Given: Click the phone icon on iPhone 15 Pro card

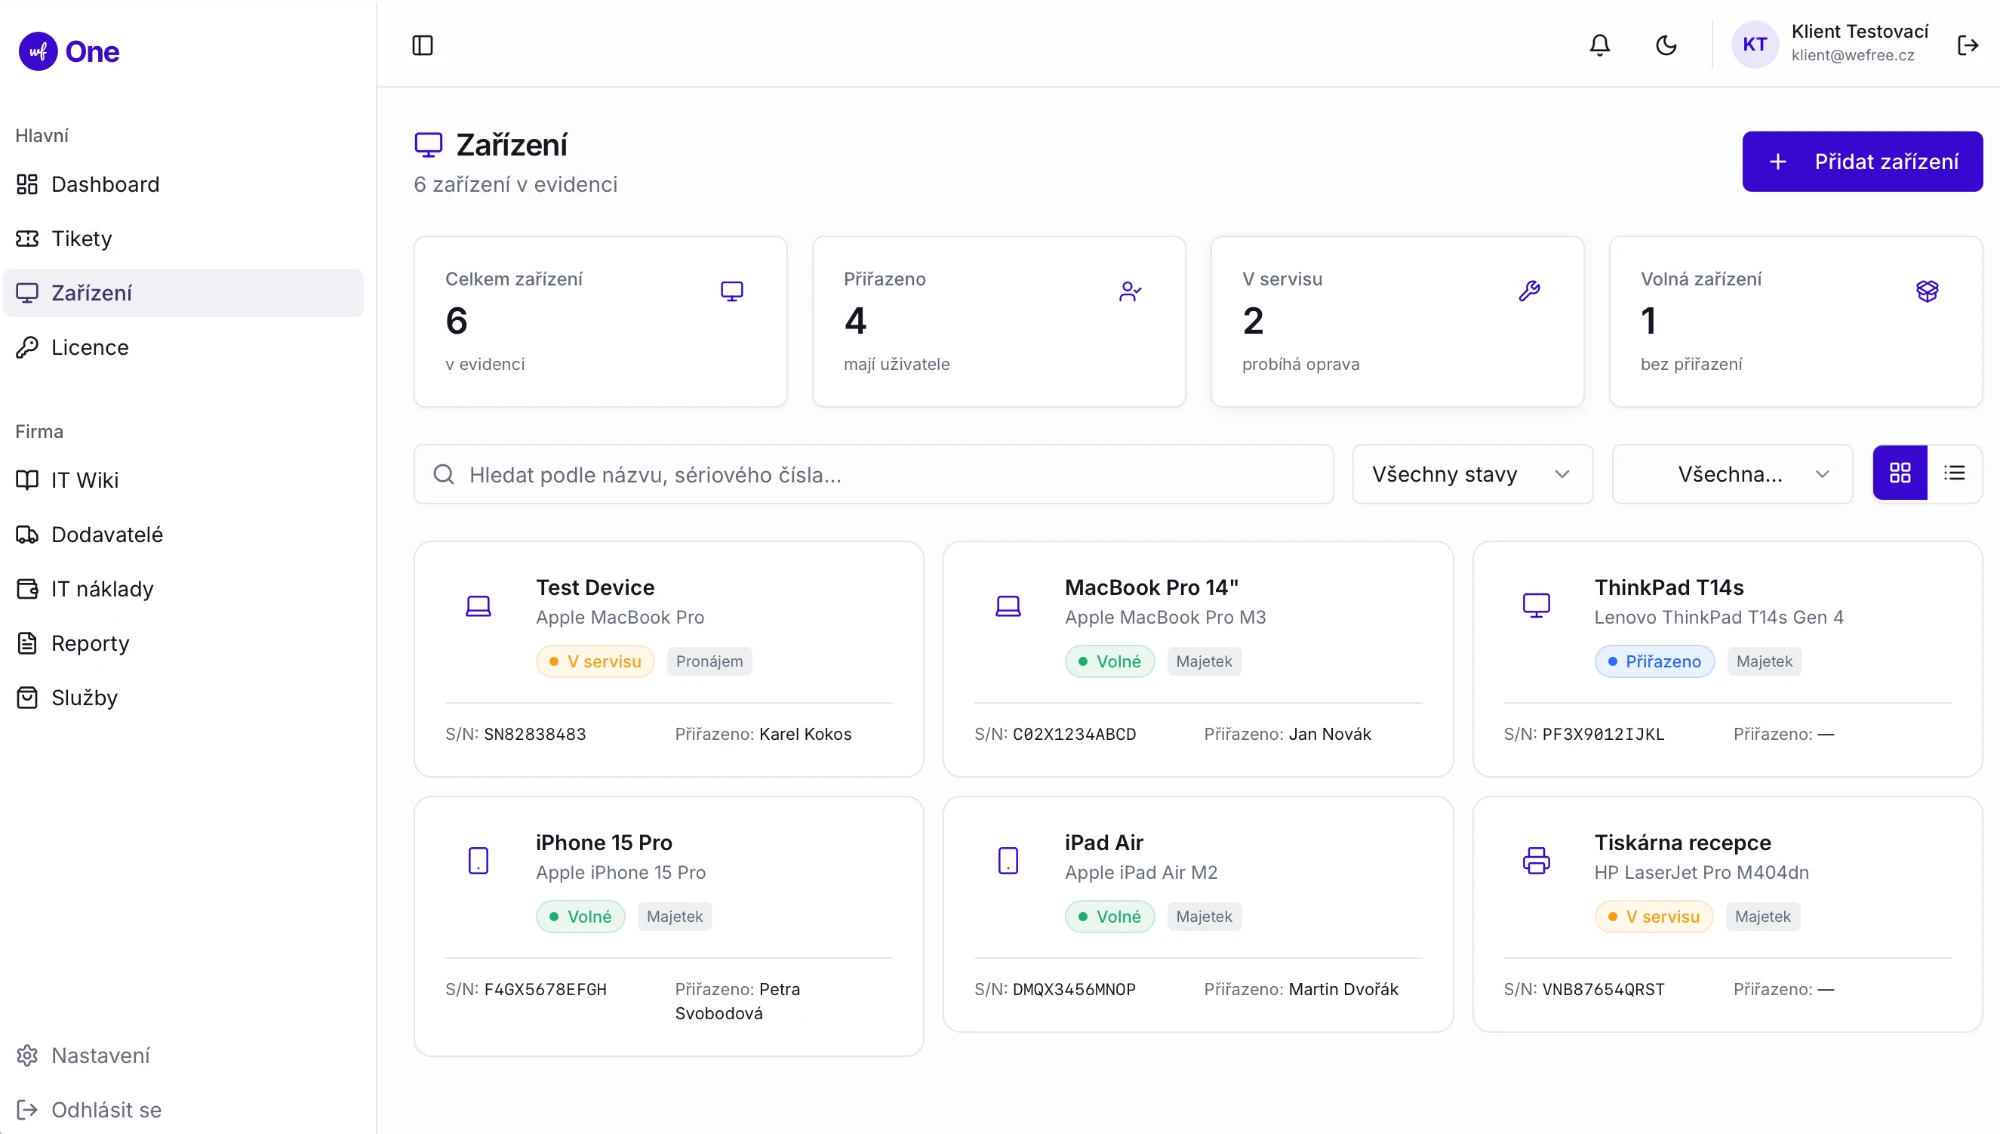Looking at the screenshot, I should [x=478, y=861].
